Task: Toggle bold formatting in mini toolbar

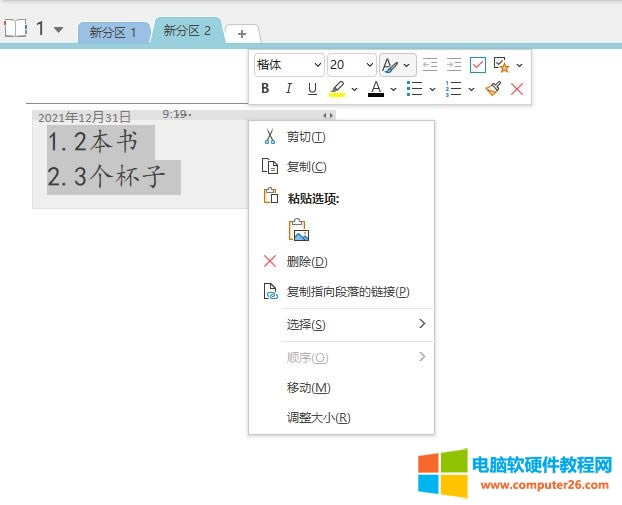Action: click(265, 89)
